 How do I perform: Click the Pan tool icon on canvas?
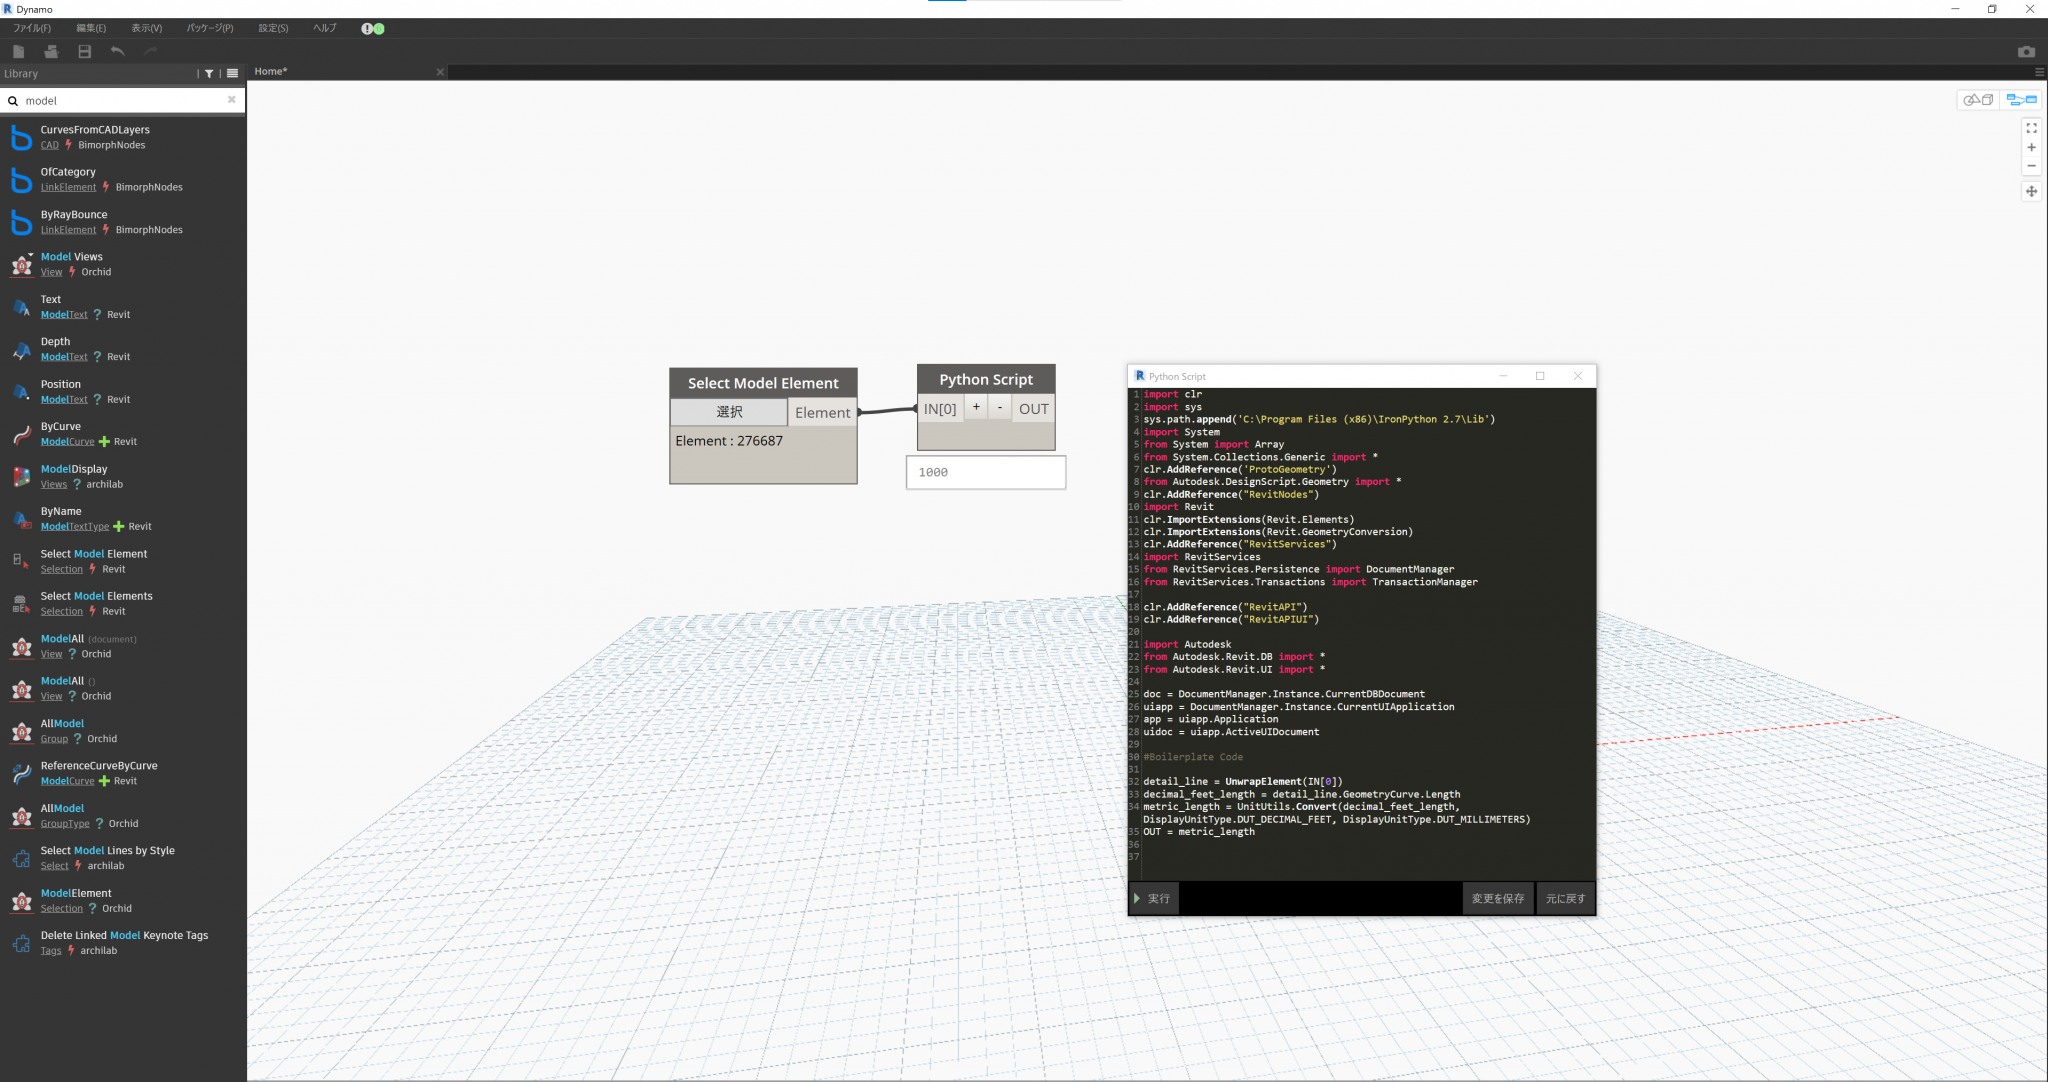(2031, 191)
